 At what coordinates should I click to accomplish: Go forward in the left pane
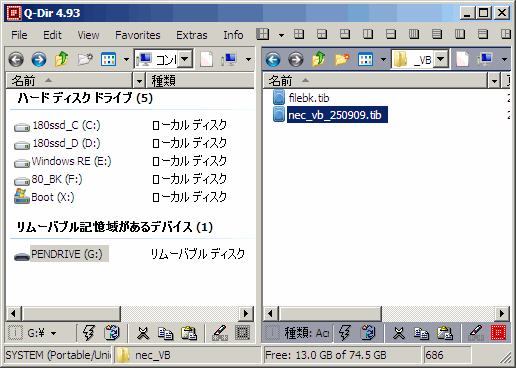pyautogui.click(x=39, y=60)
